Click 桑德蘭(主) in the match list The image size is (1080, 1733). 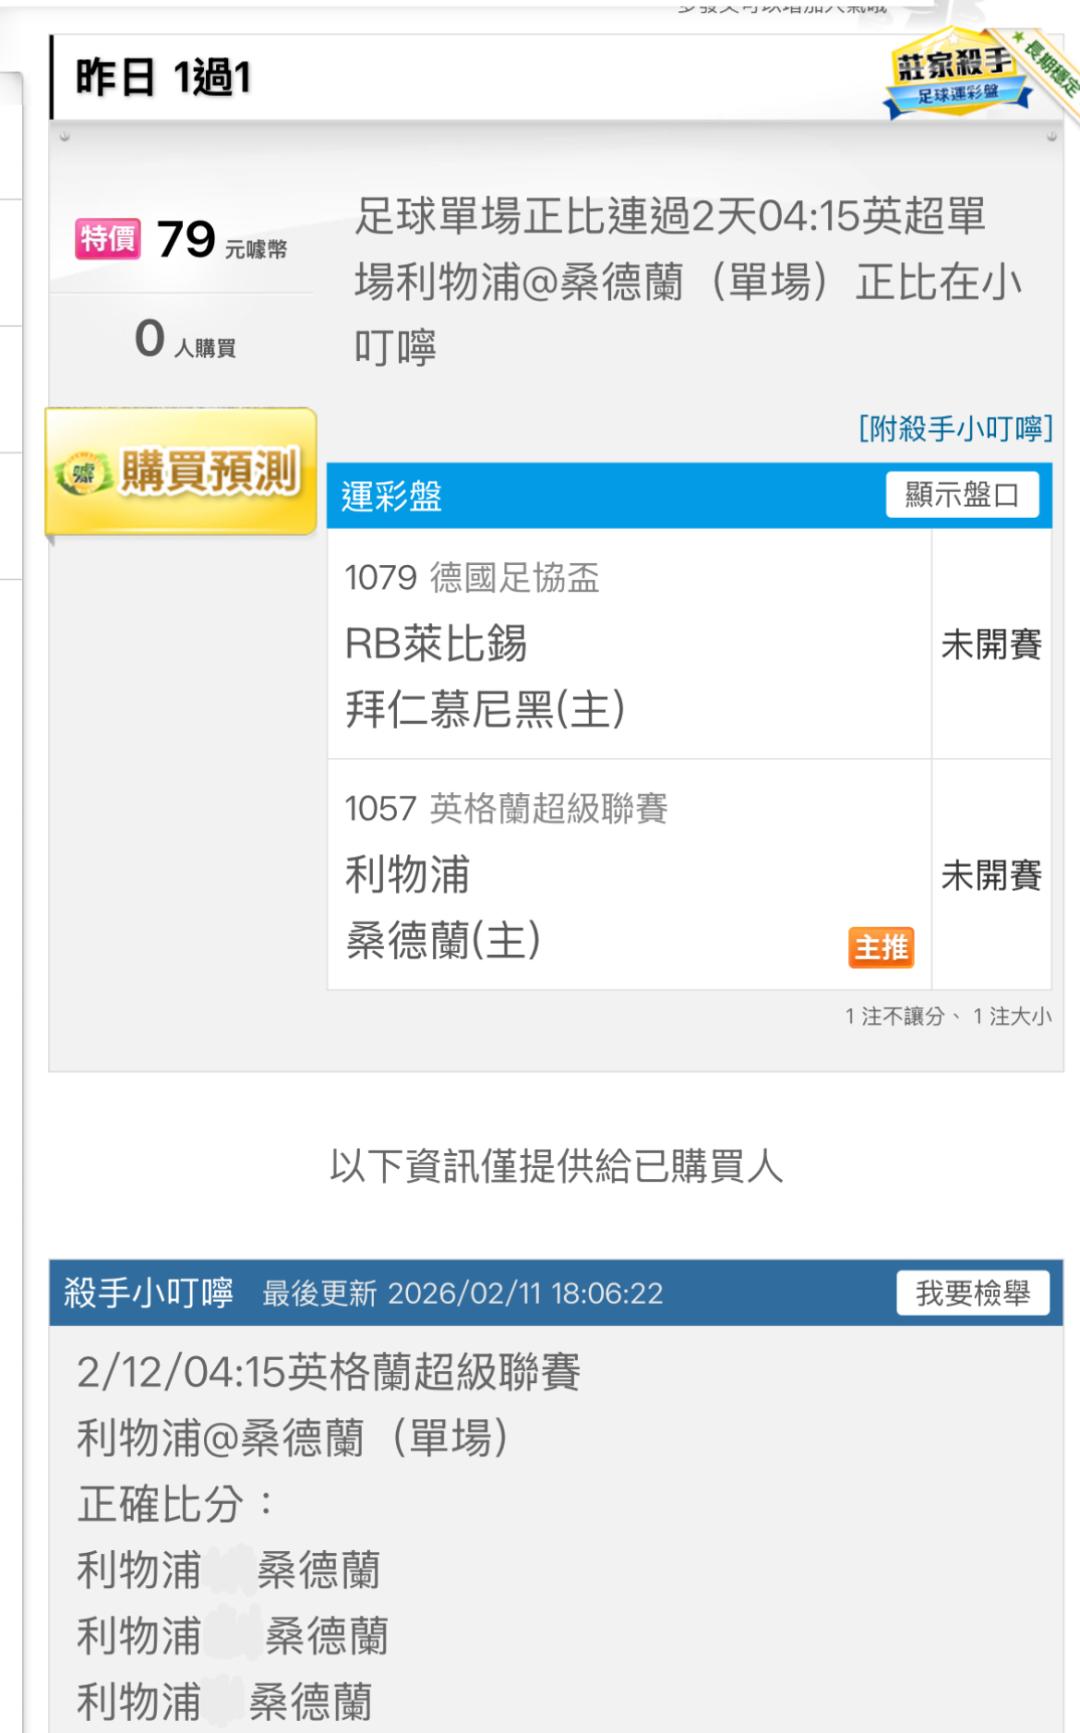(443, 940)
